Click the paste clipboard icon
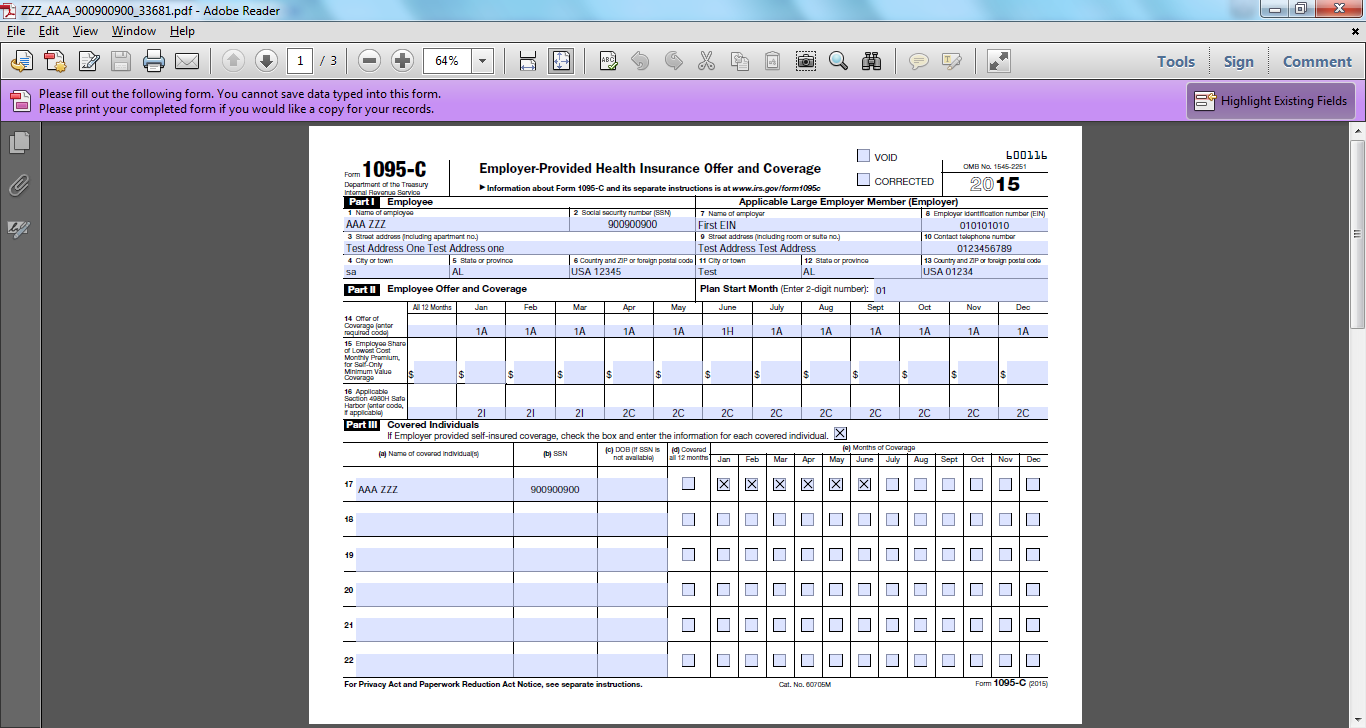Viewport: 1366px width, 728px height. [x=772, y=61]
